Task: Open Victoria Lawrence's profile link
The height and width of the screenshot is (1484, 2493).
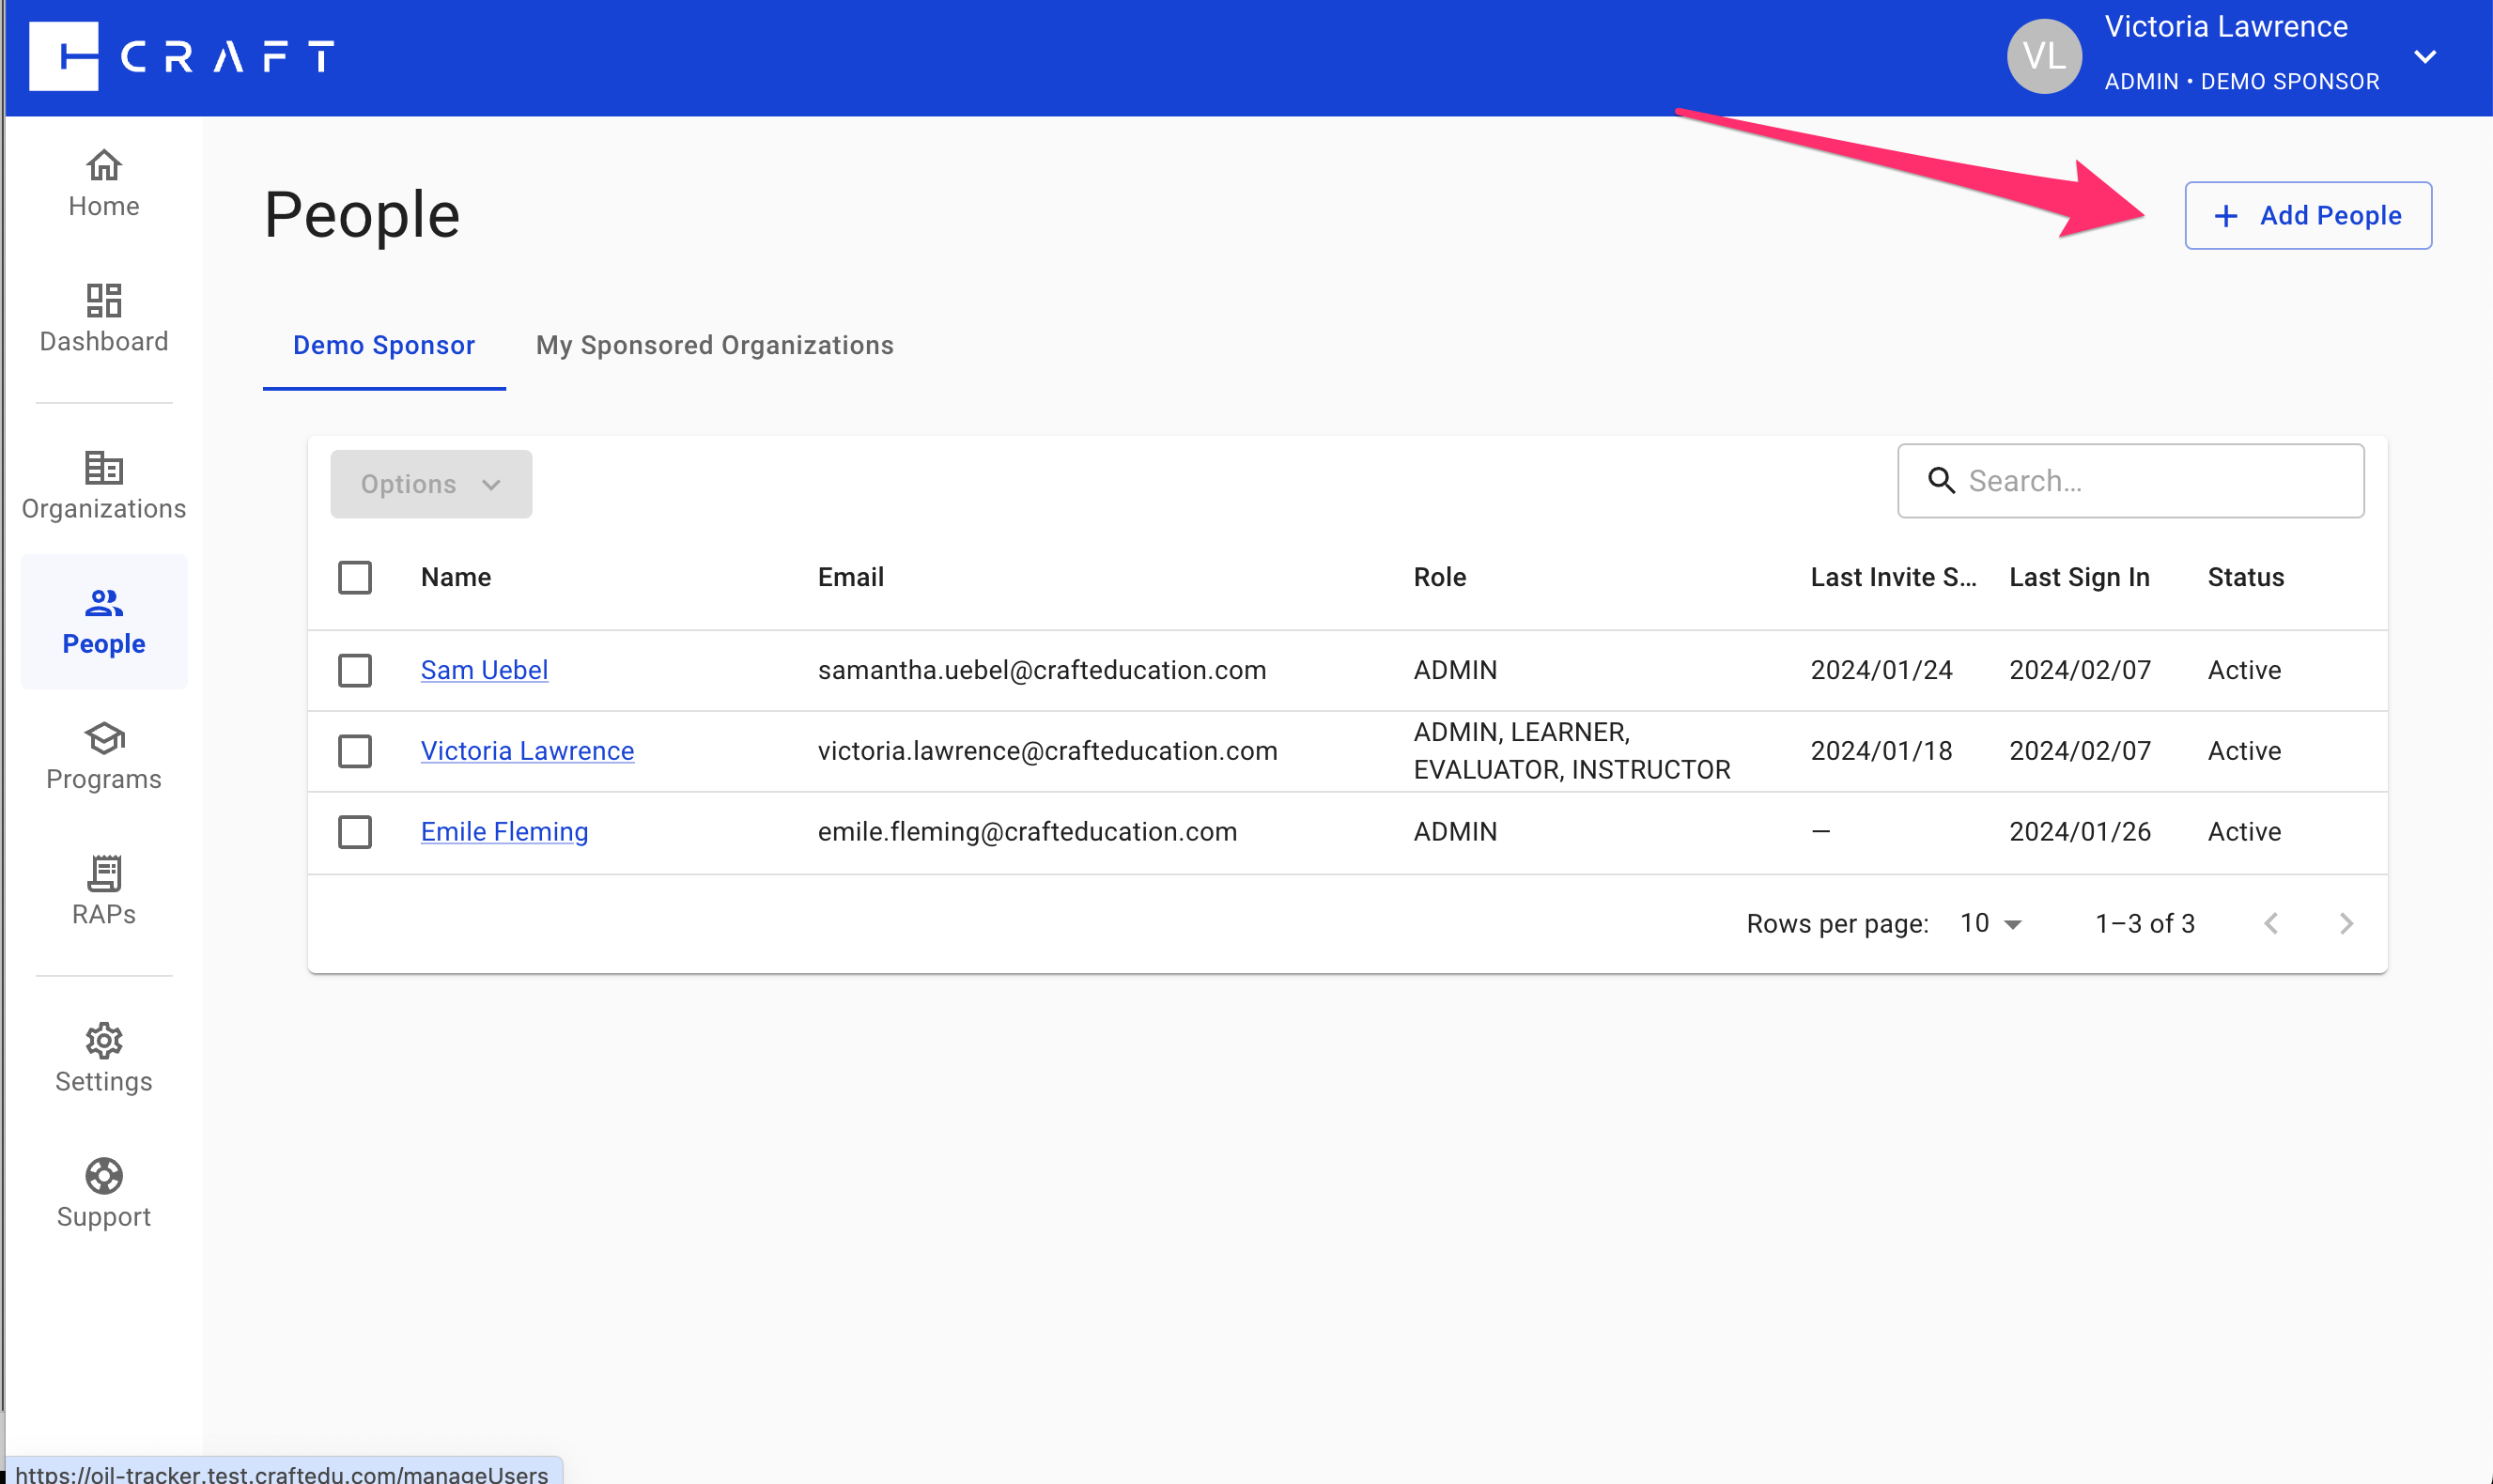Action: [526, 750]
